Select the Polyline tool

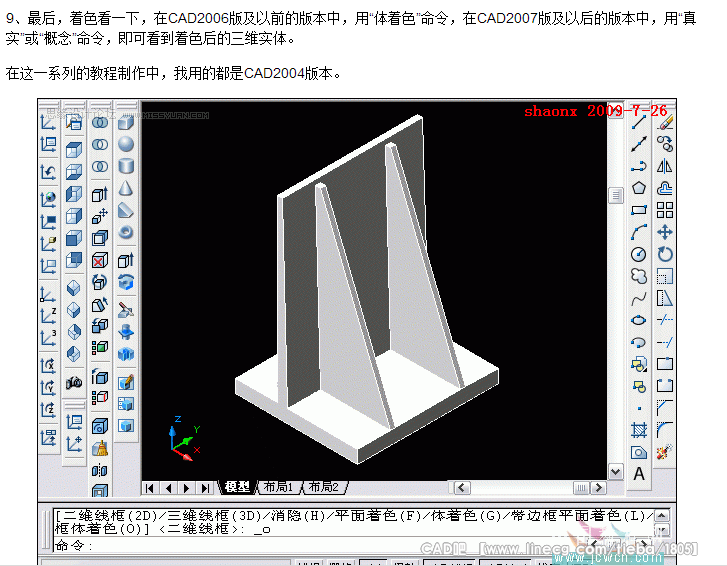pos(638,166)
